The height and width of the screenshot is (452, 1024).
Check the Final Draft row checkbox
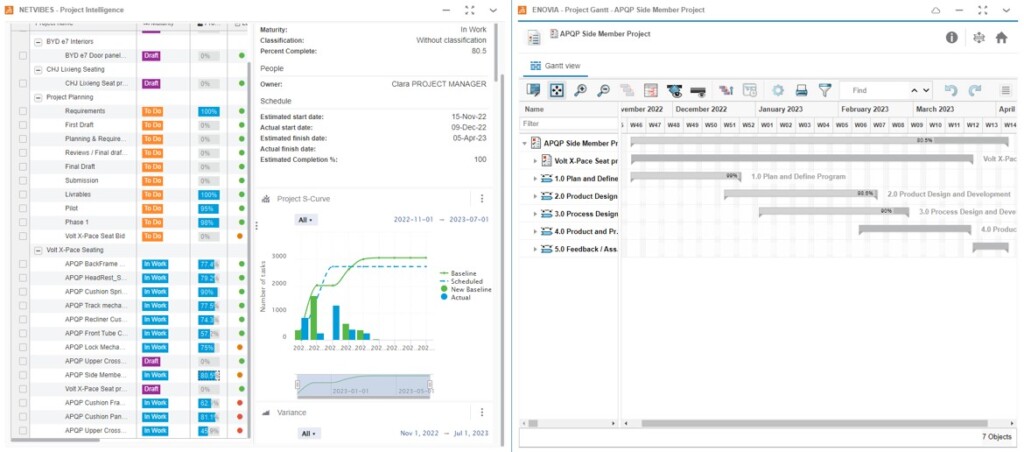click(23, 167)
